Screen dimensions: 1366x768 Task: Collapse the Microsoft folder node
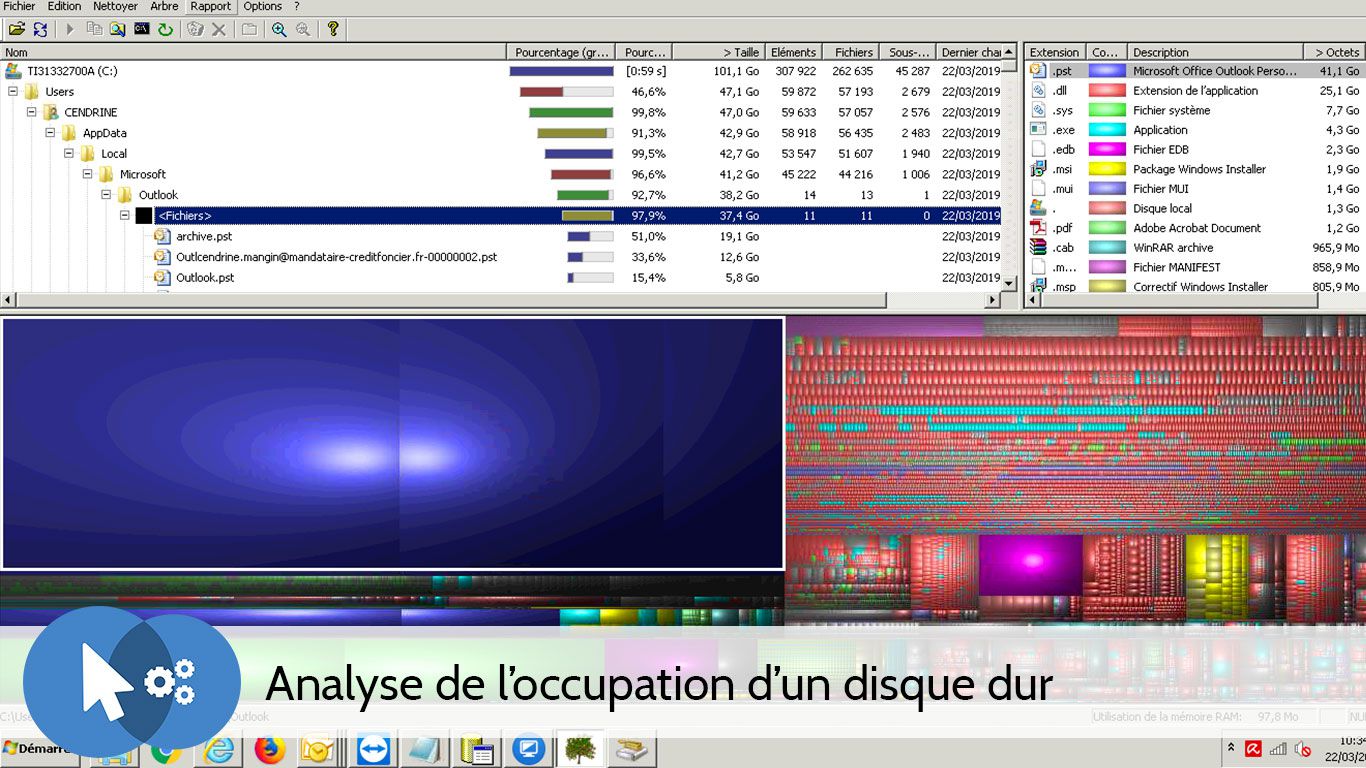pos(88,174)
